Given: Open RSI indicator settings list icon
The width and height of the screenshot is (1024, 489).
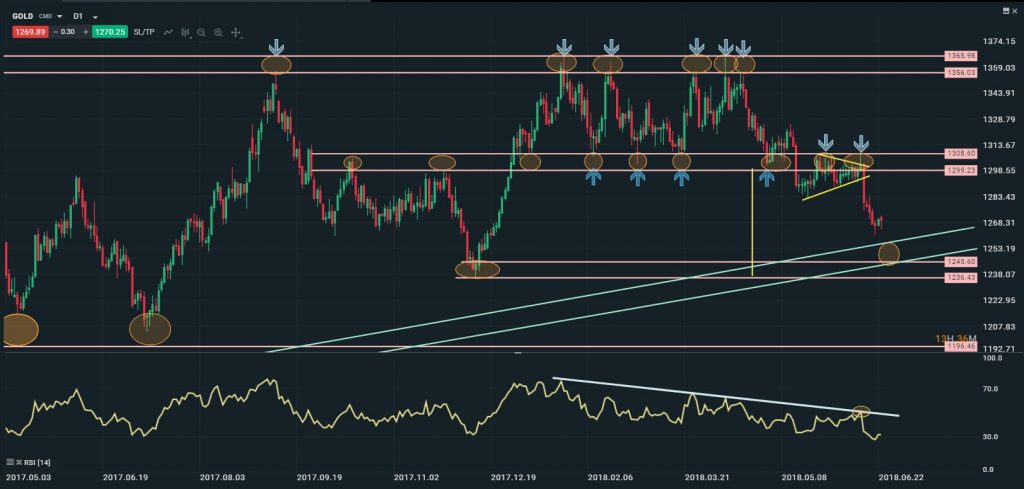Looking at the screenshot, I should click(x=10, y=462).
